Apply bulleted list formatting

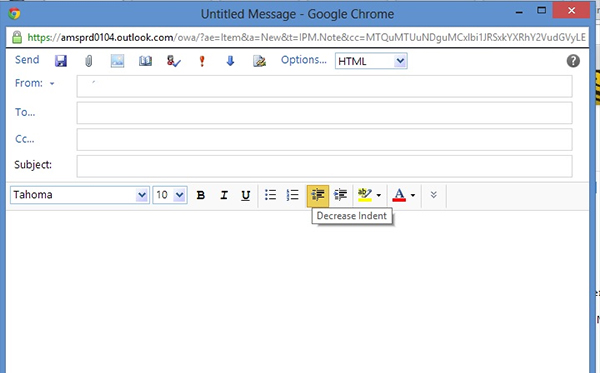(x=271, y=195)
